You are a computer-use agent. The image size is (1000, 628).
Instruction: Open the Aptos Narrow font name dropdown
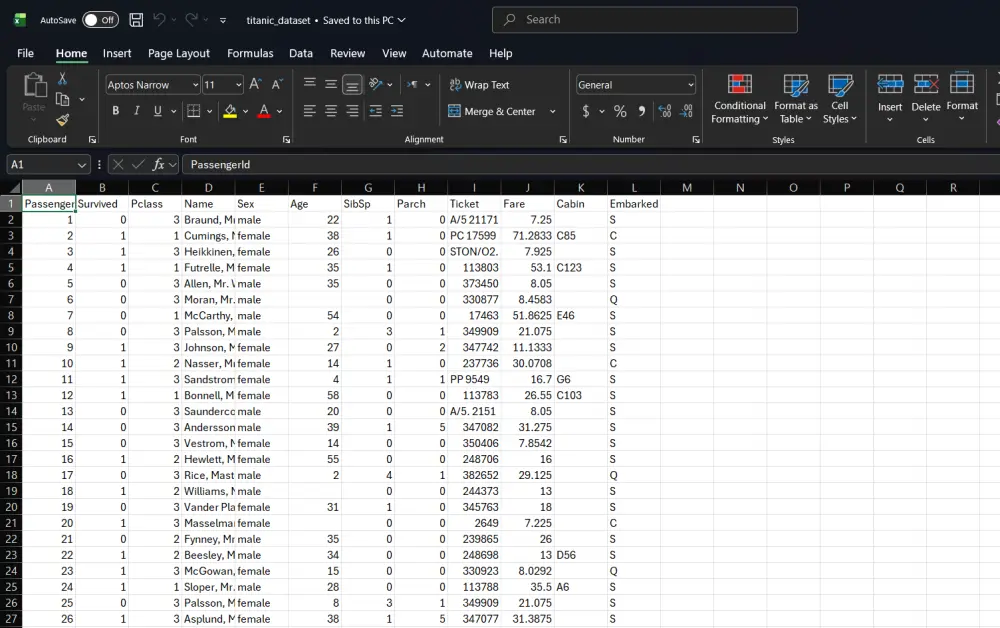click(195, 85)
